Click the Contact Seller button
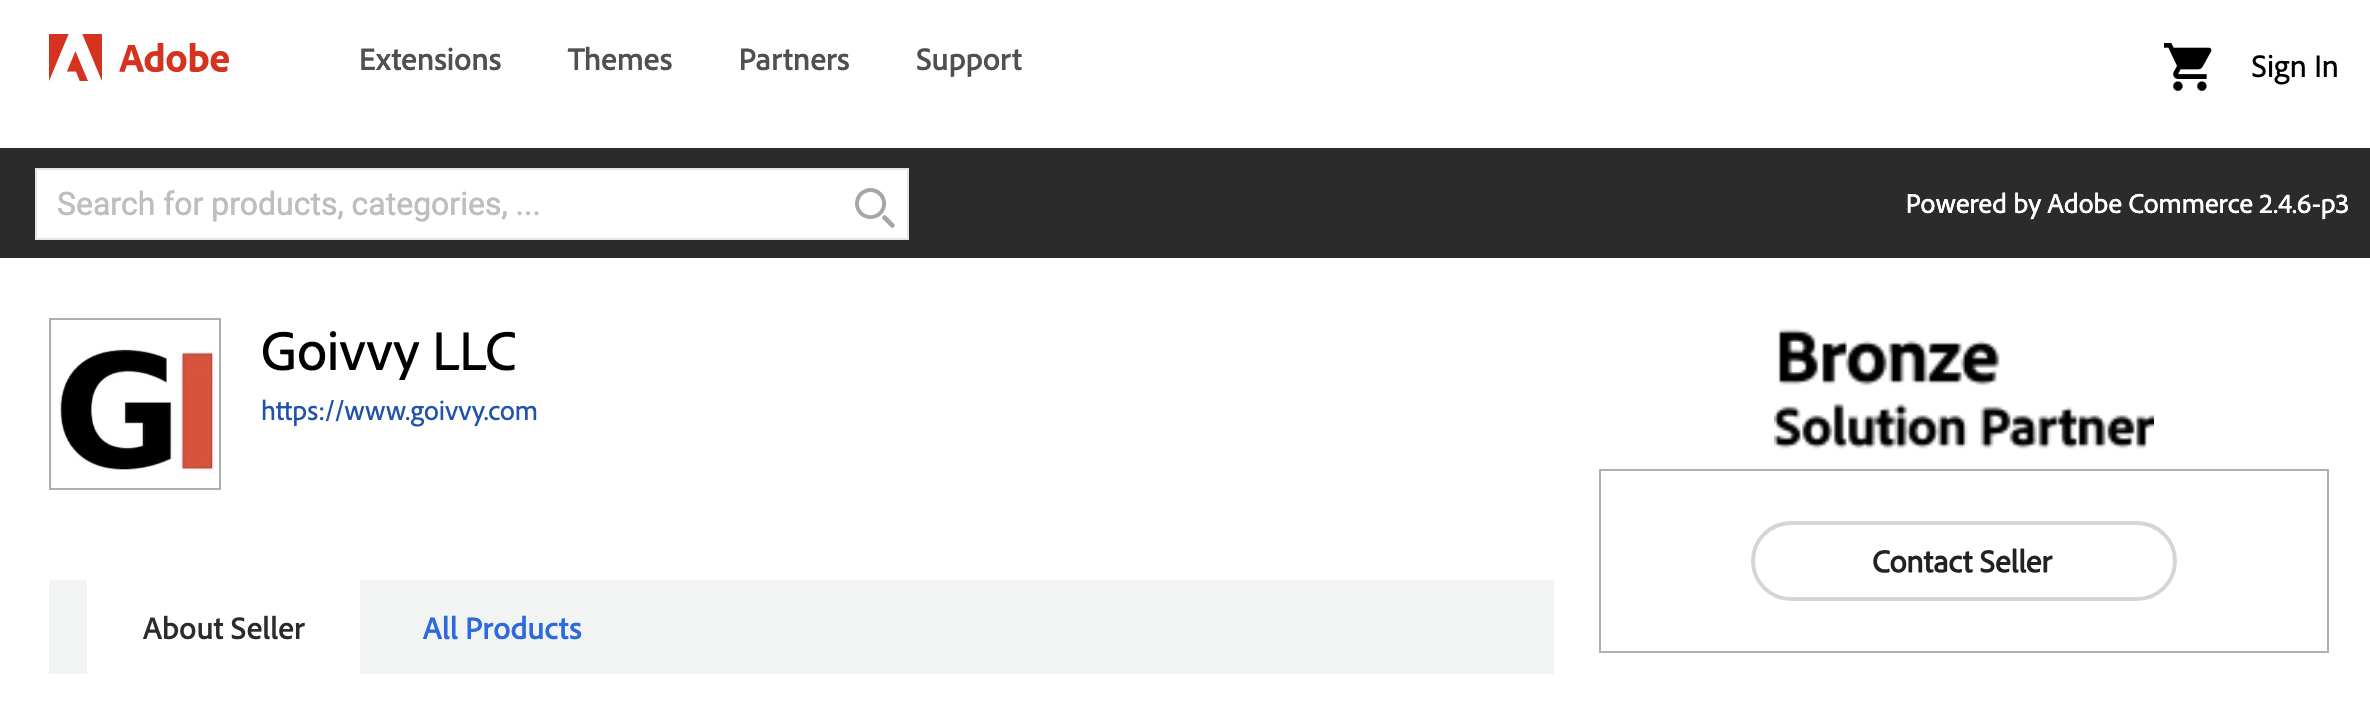 pyautogui.click(x=1963, y=561)
